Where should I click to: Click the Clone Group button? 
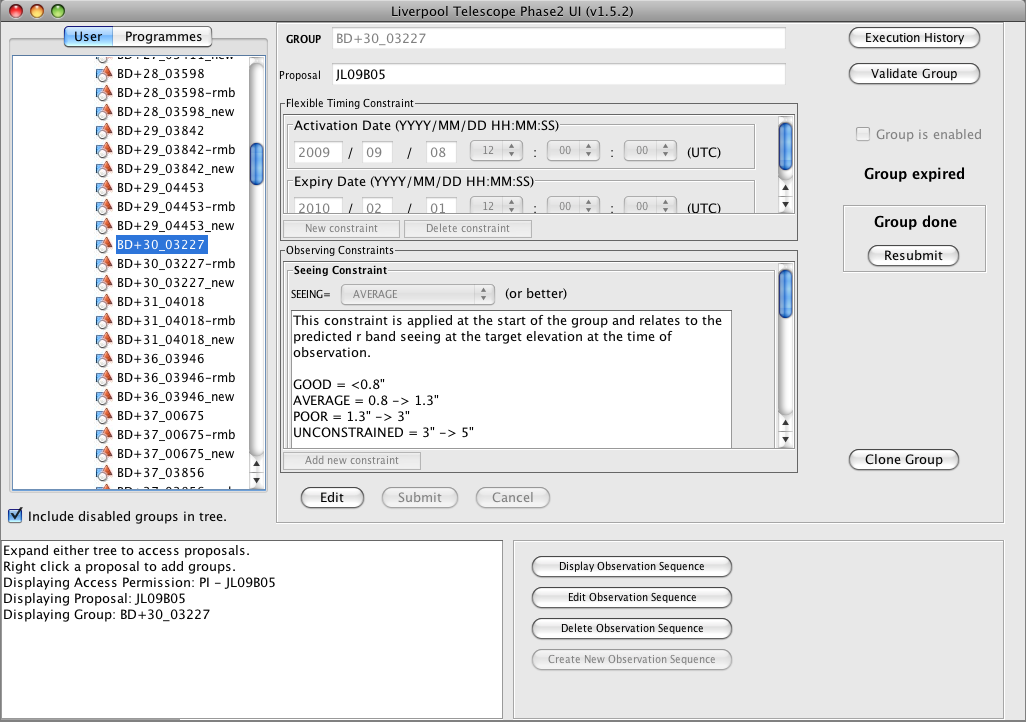[904, 460]
